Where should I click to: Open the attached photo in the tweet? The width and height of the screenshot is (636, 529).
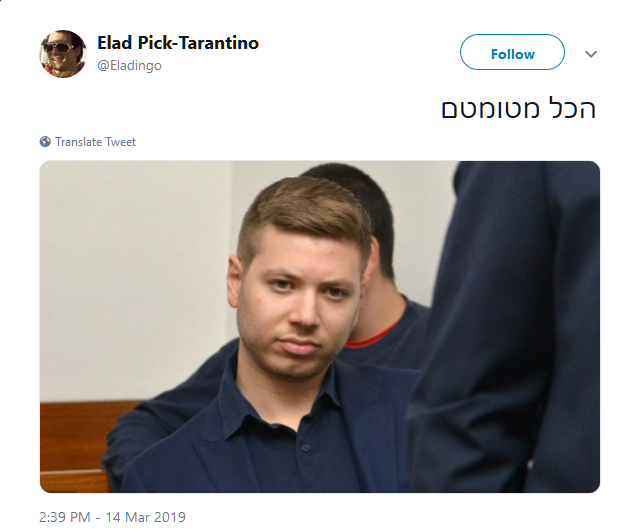(320, 327)
